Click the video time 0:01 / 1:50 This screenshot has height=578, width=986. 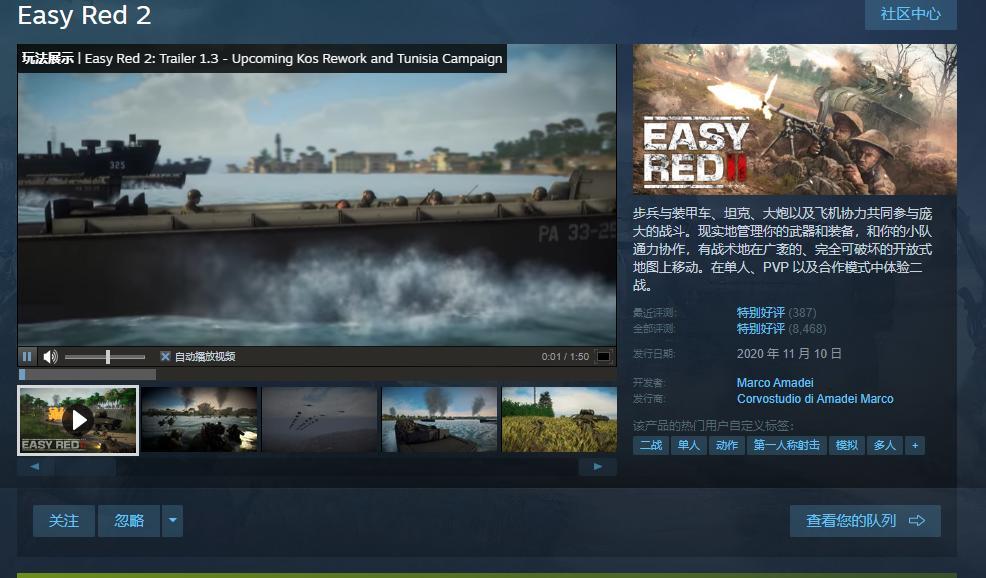(x=565, y=357)
